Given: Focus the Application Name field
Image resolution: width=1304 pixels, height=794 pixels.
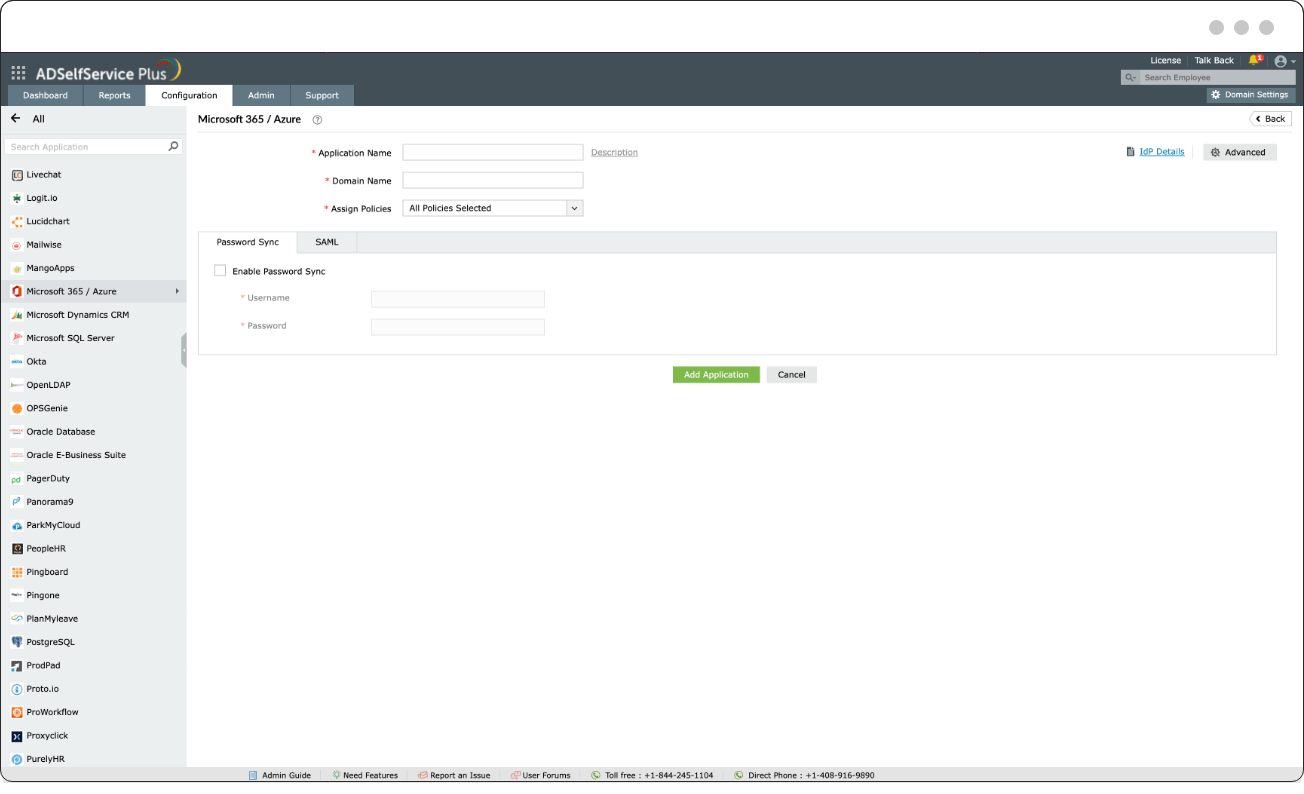Looking at the screenshot, I should (x=493, y=152).
